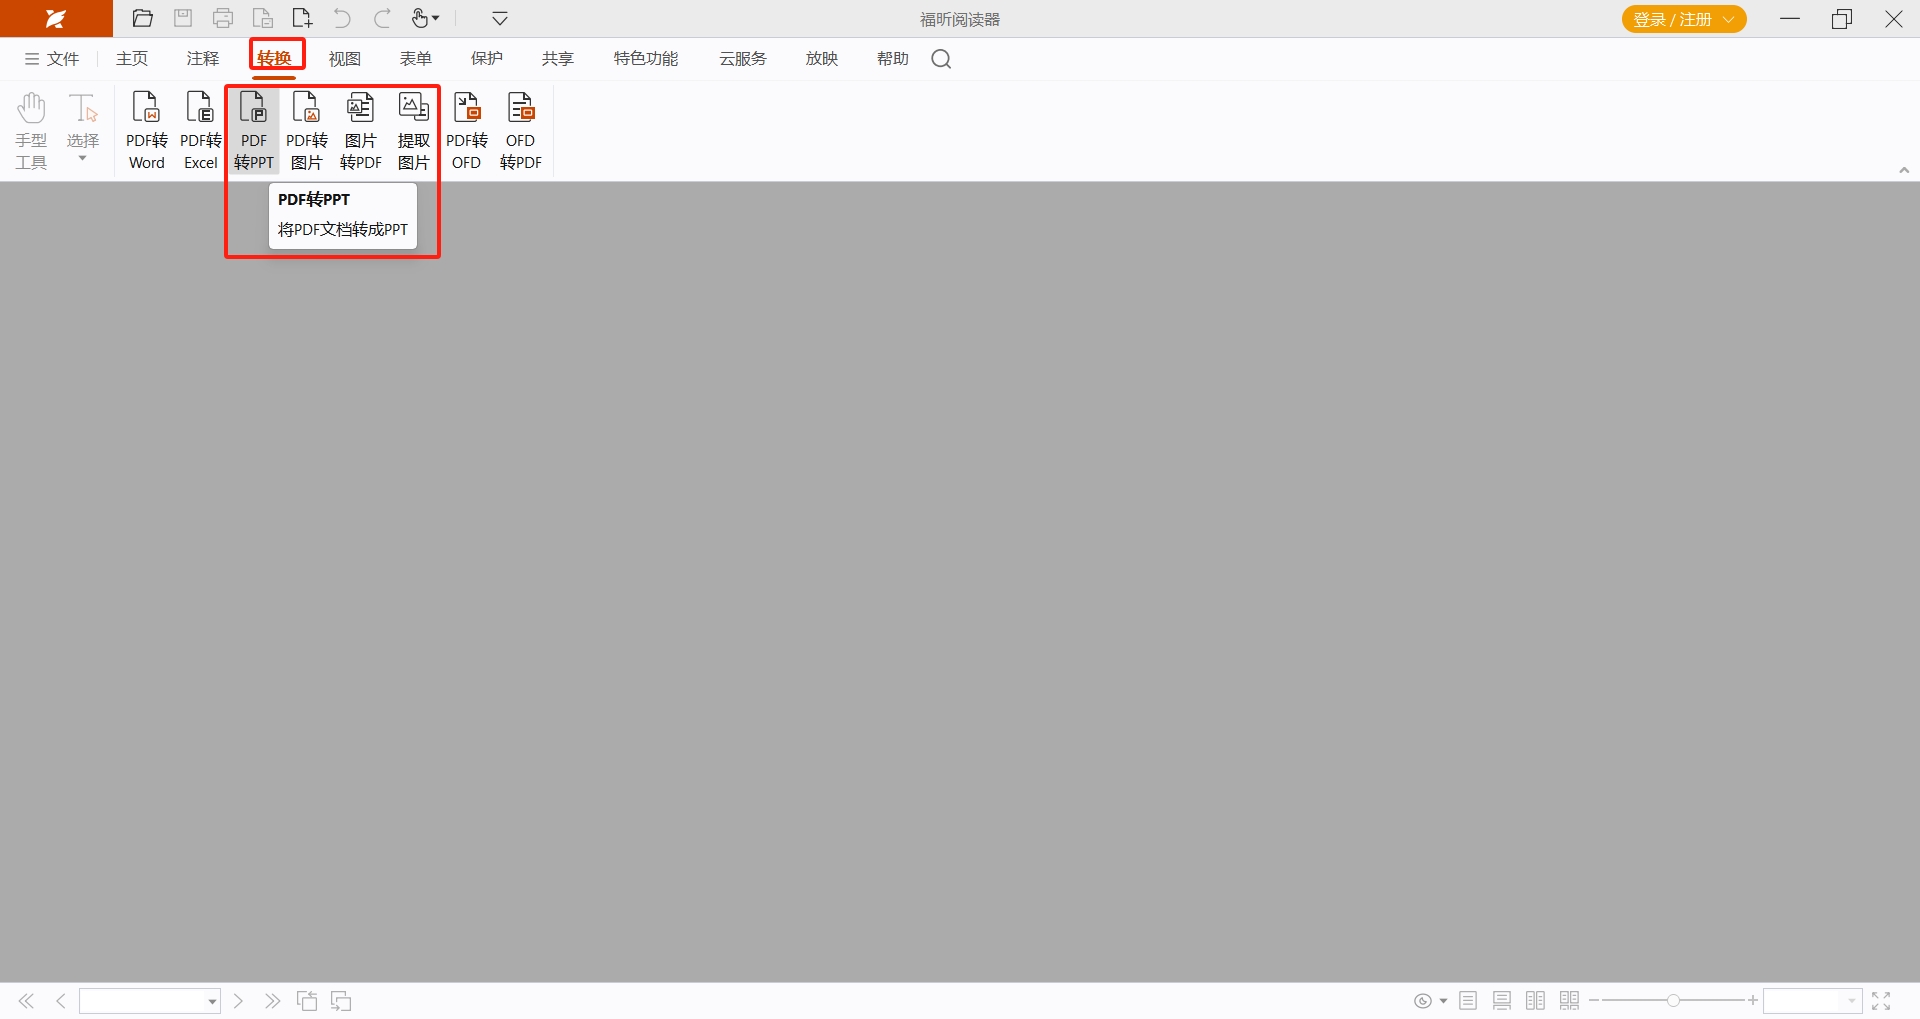Go to first page icon

click(x=26, y=1001)
